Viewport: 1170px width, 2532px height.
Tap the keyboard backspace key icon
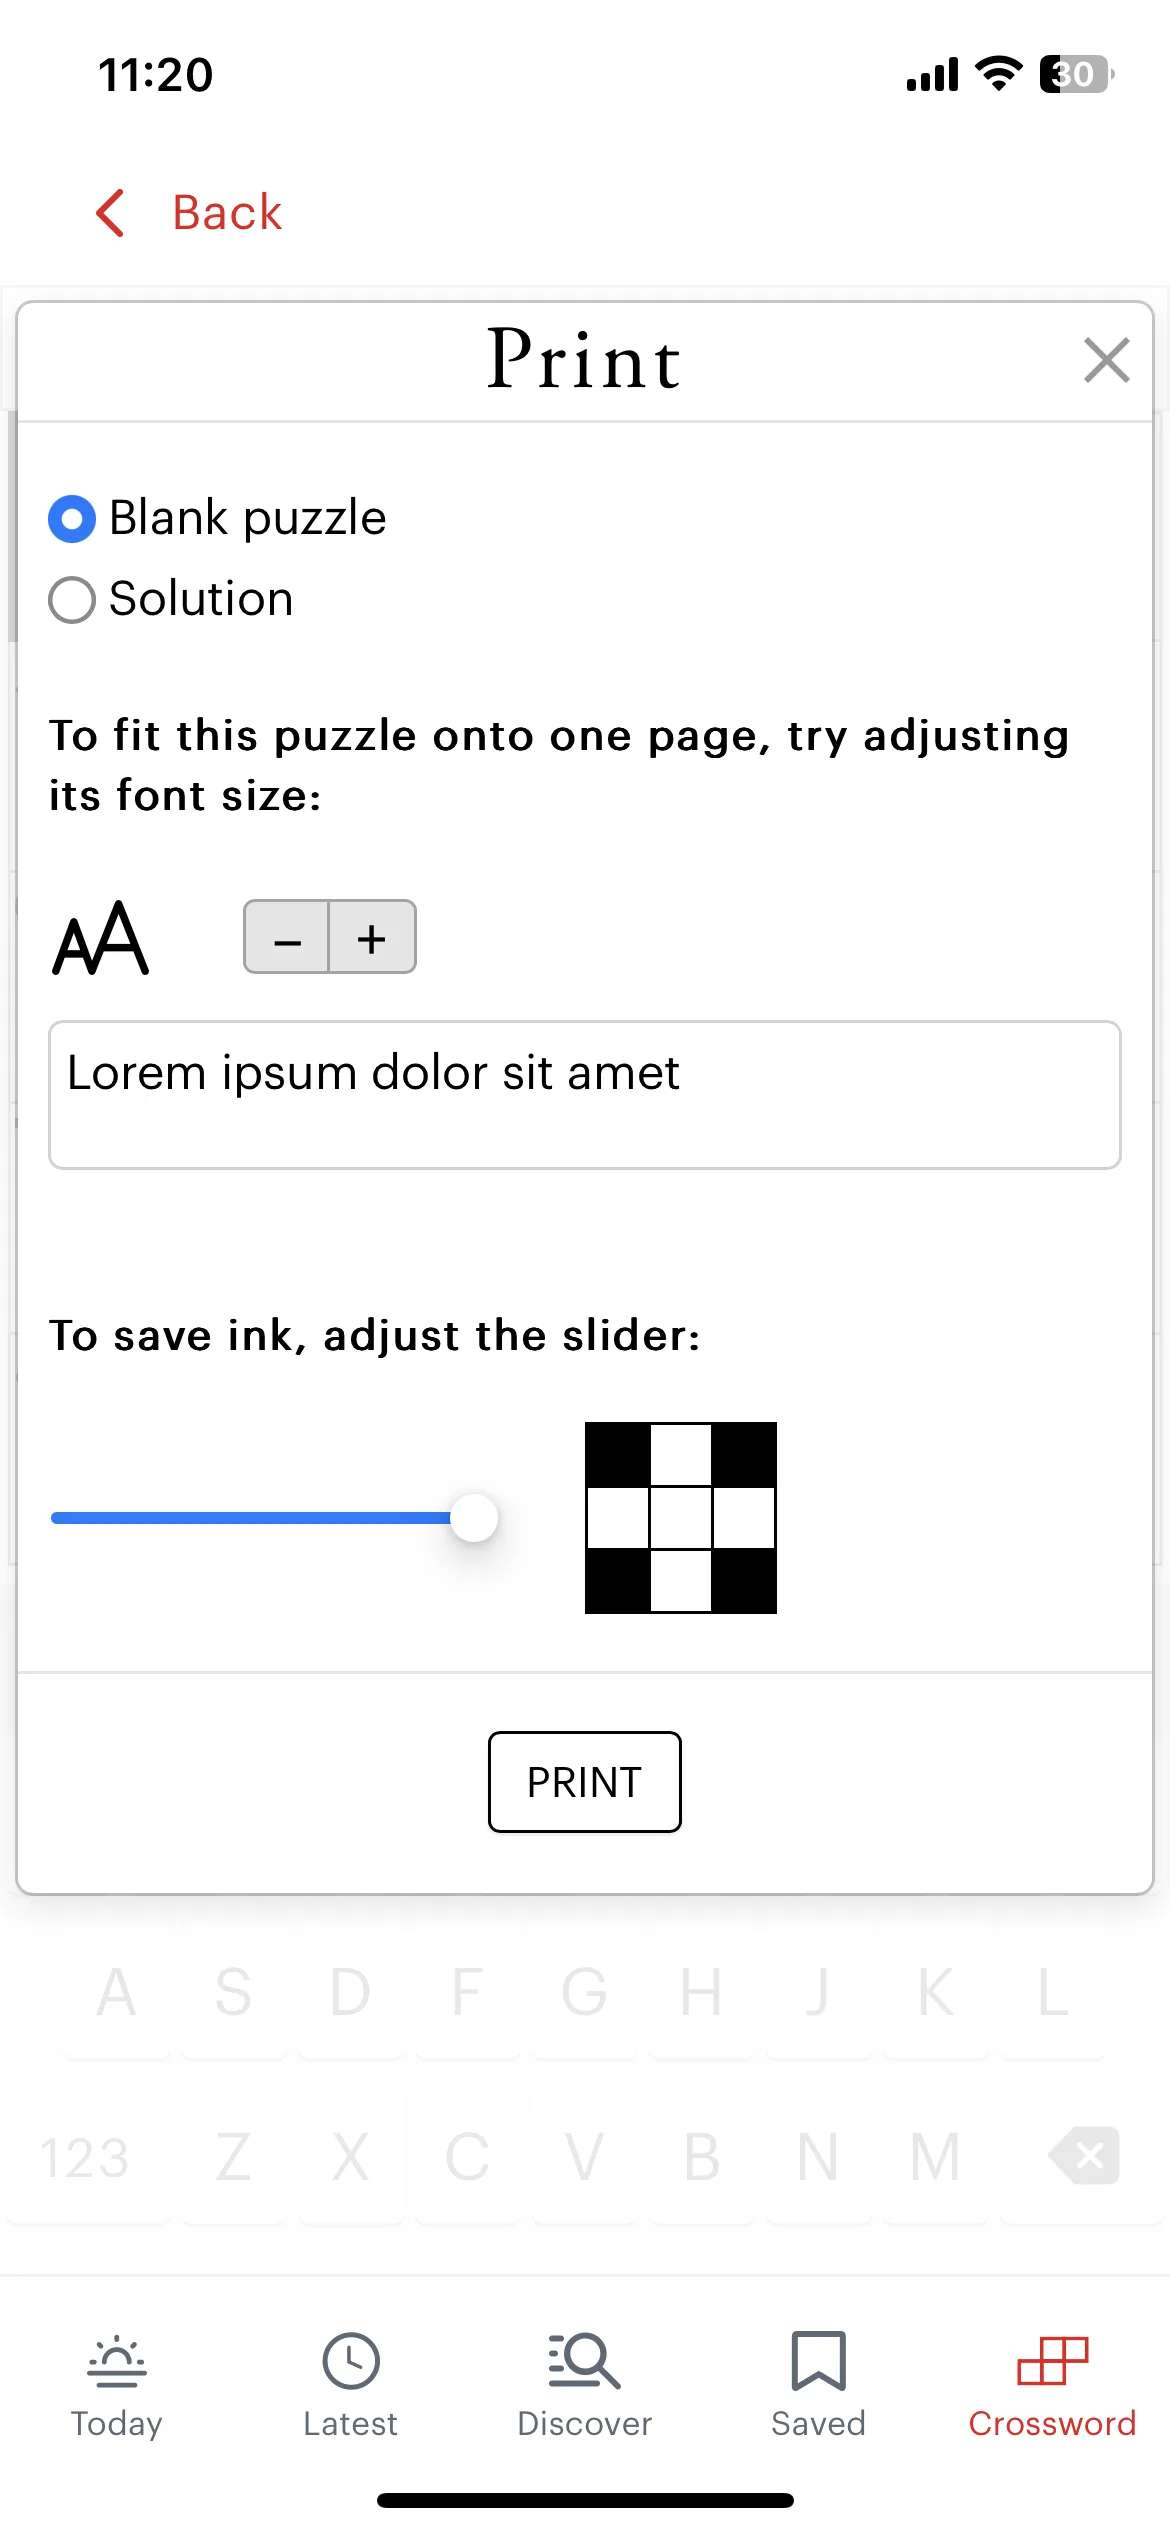point(1085,2155)
